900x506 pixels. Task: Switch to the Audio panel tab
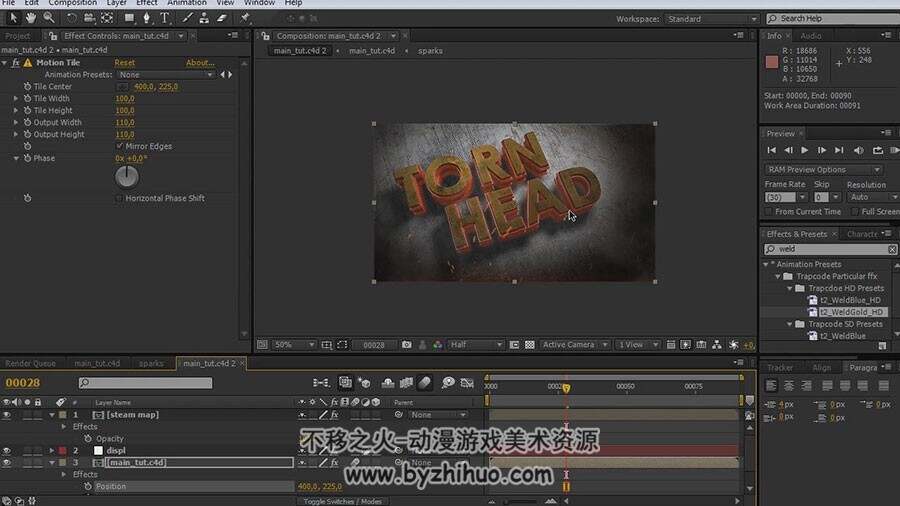810,36
